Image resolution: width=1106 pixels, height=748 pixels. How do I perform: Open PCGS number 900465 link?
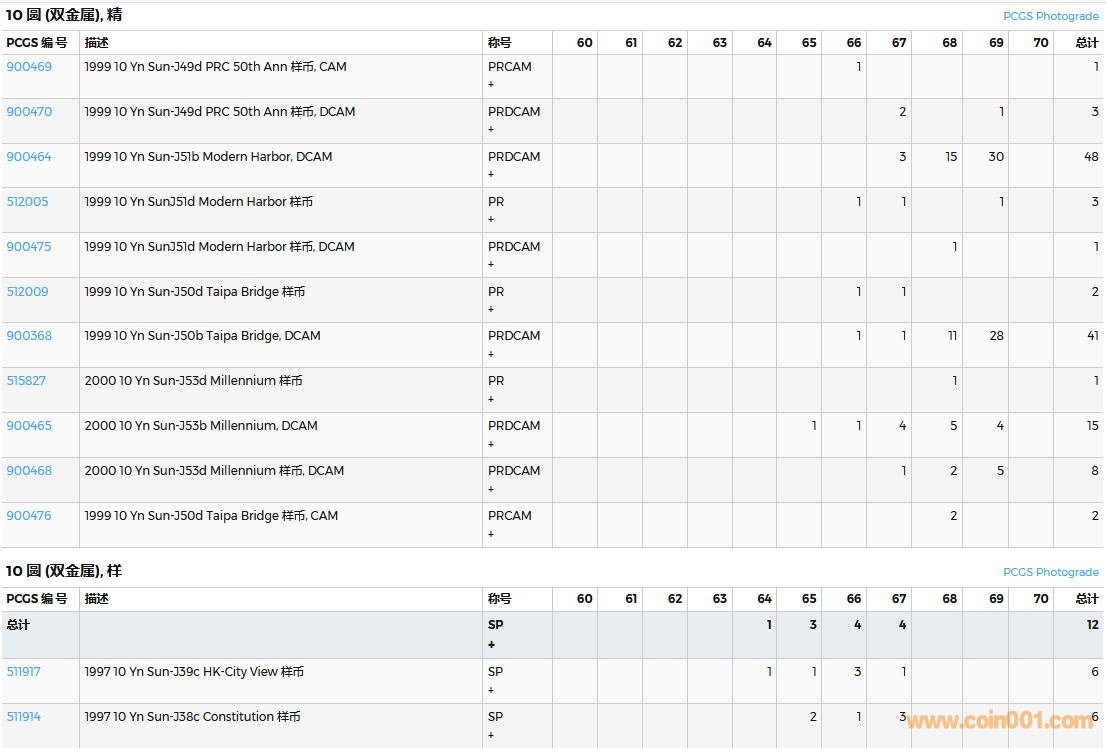pyautogui.click(x=29, y=426)
